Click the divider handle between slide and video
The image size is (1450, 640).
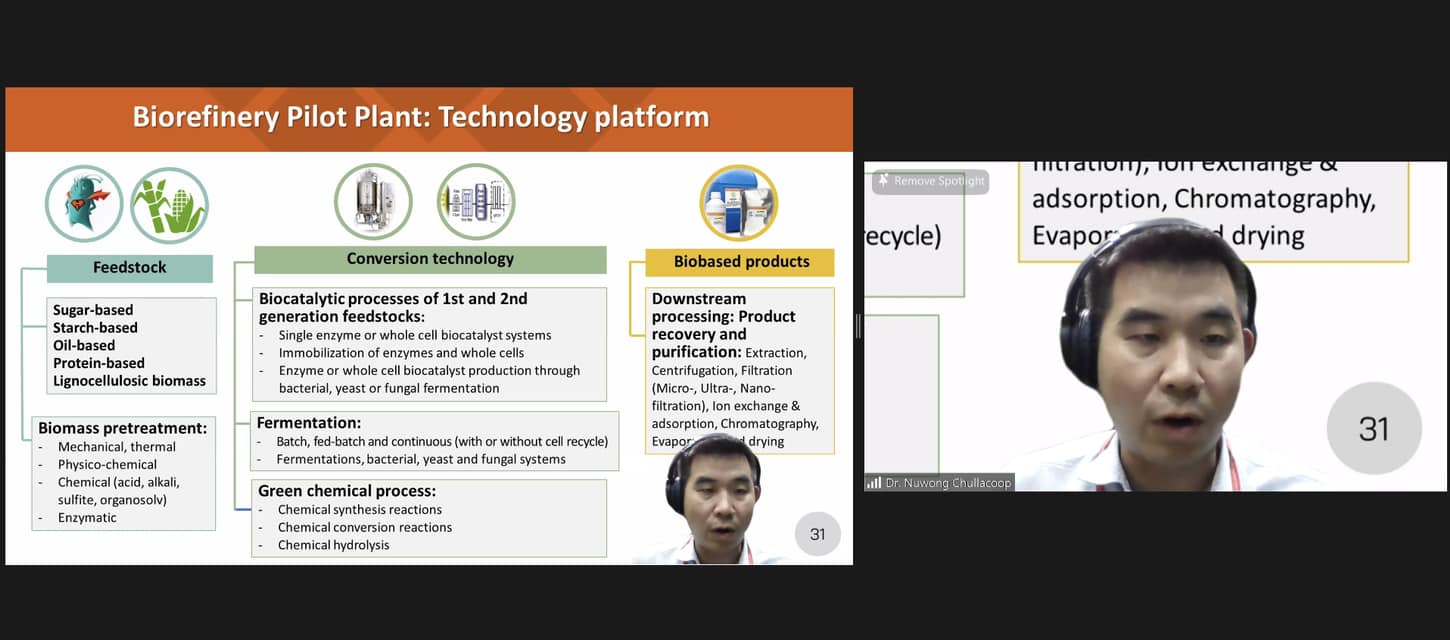pos(858,326)
